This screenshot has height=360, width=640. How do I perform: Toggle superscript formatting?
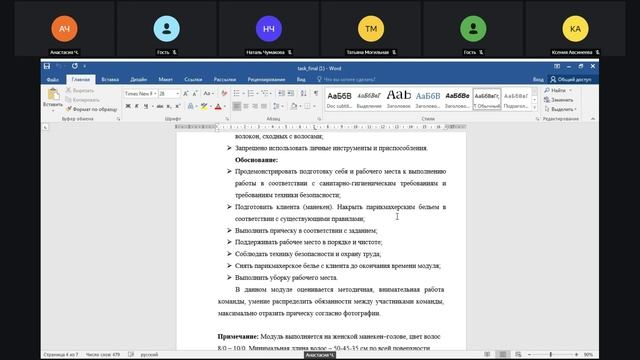178,106
